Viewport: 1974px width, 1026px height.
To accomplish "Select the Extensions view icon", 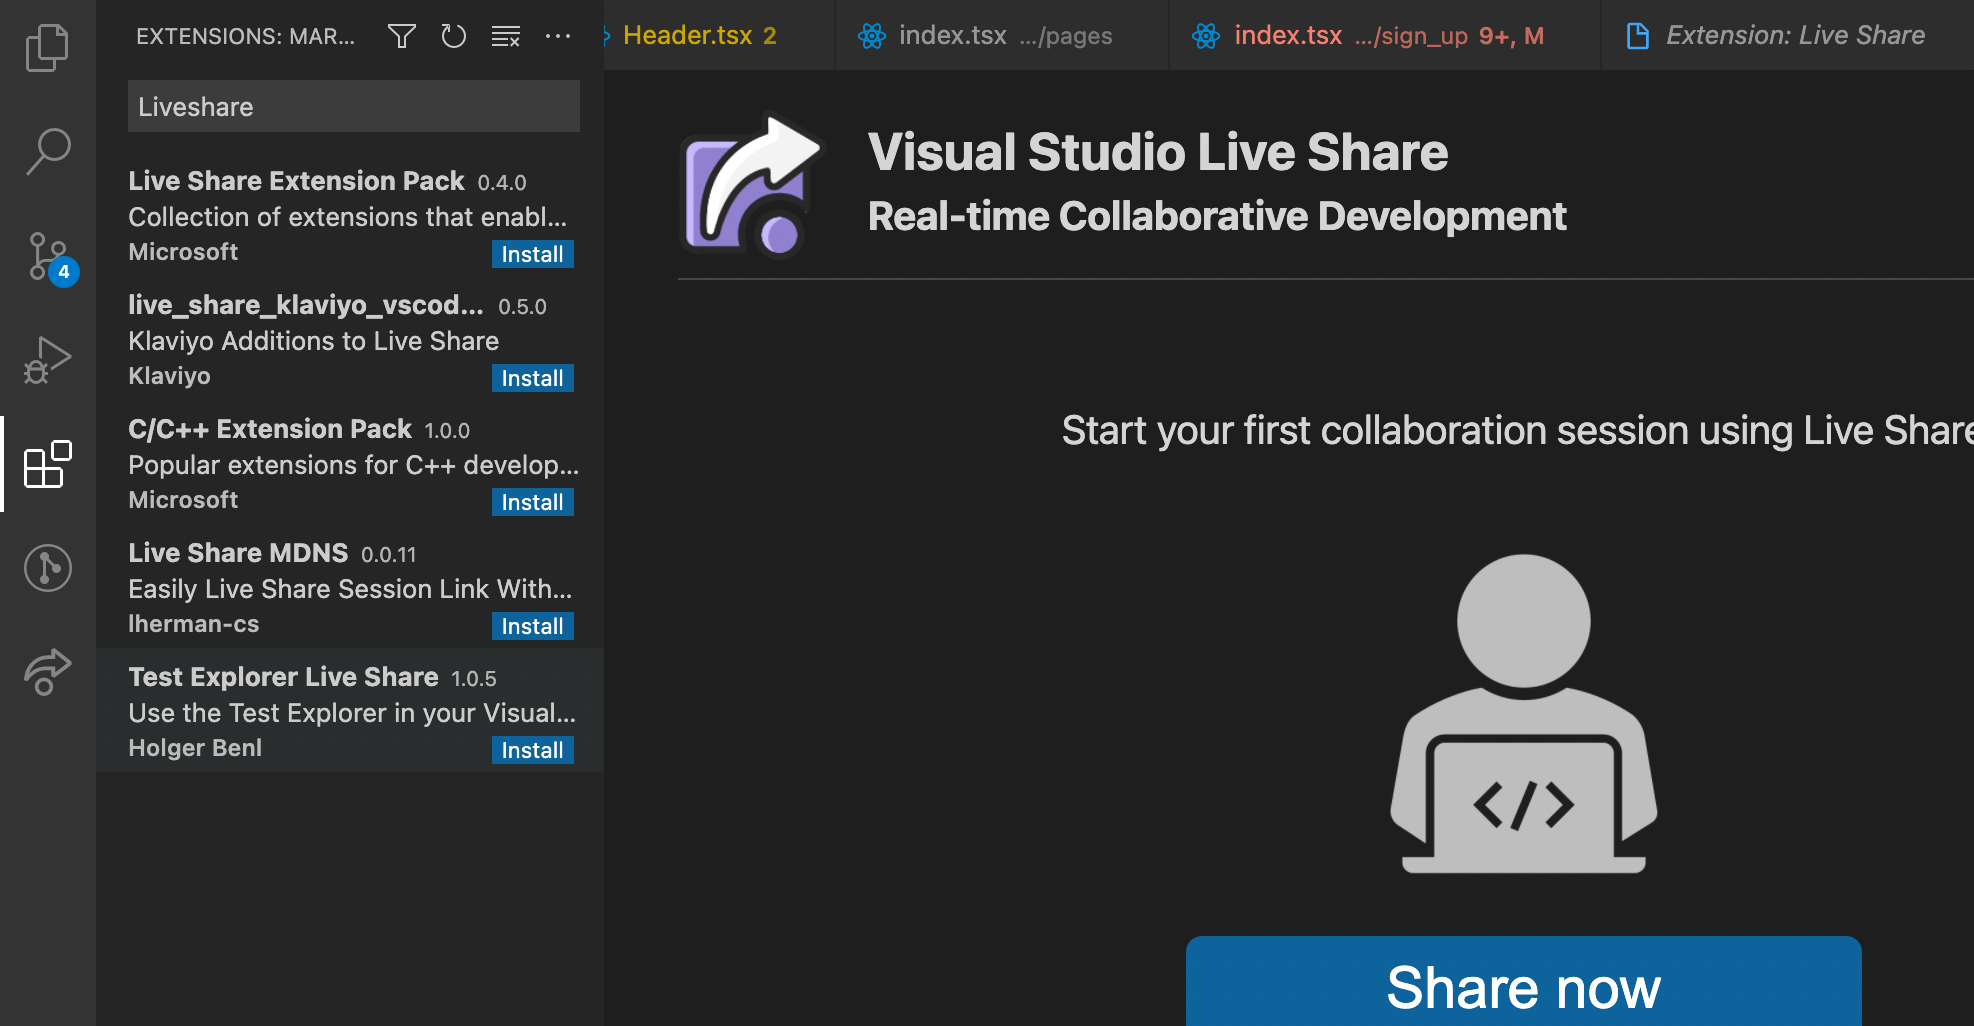I will (47, 464).
